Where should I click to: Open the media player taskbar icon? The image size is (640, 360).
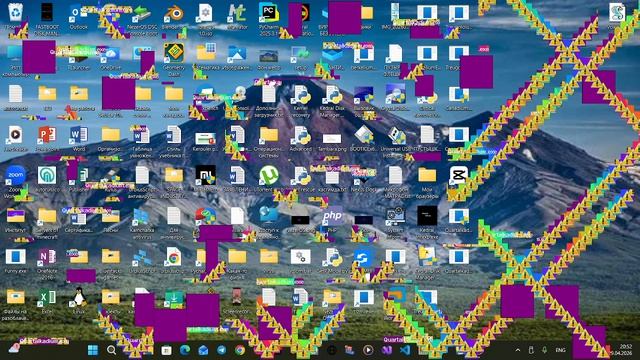(368, 350)
